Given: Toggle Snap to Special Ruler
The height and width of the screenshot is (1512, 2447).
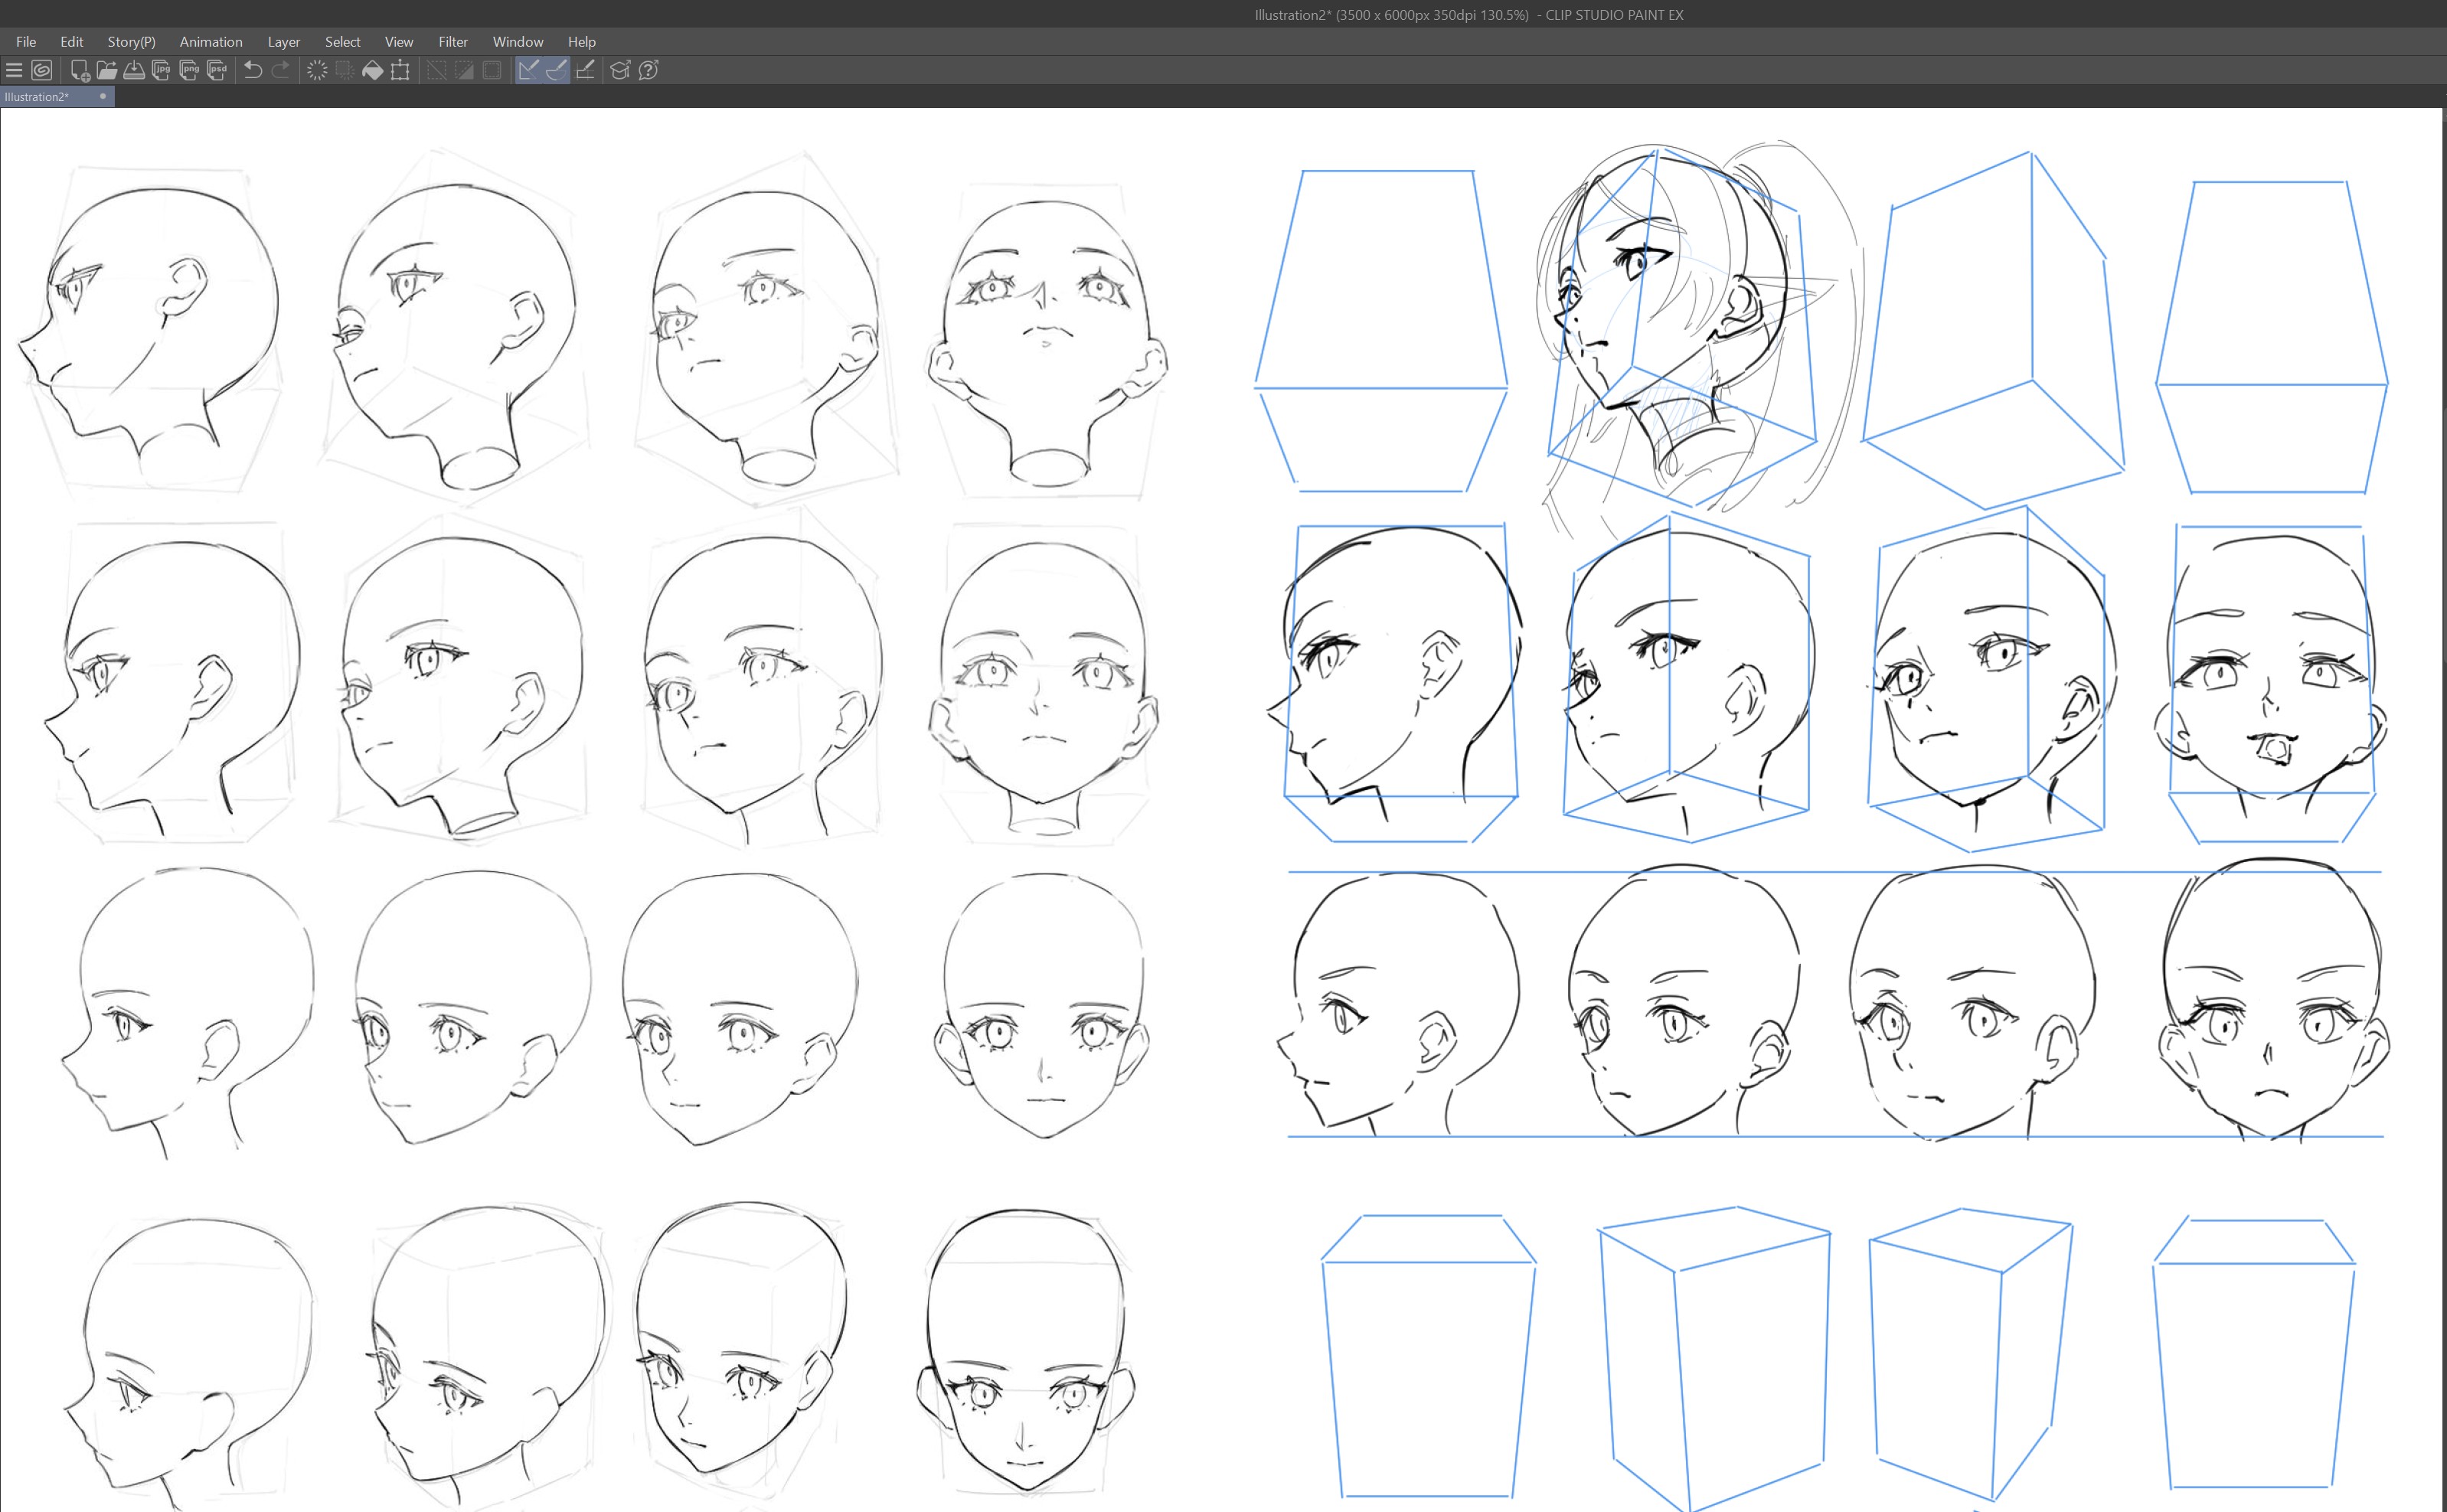Looking at the screenshot, I should [557, 70].
